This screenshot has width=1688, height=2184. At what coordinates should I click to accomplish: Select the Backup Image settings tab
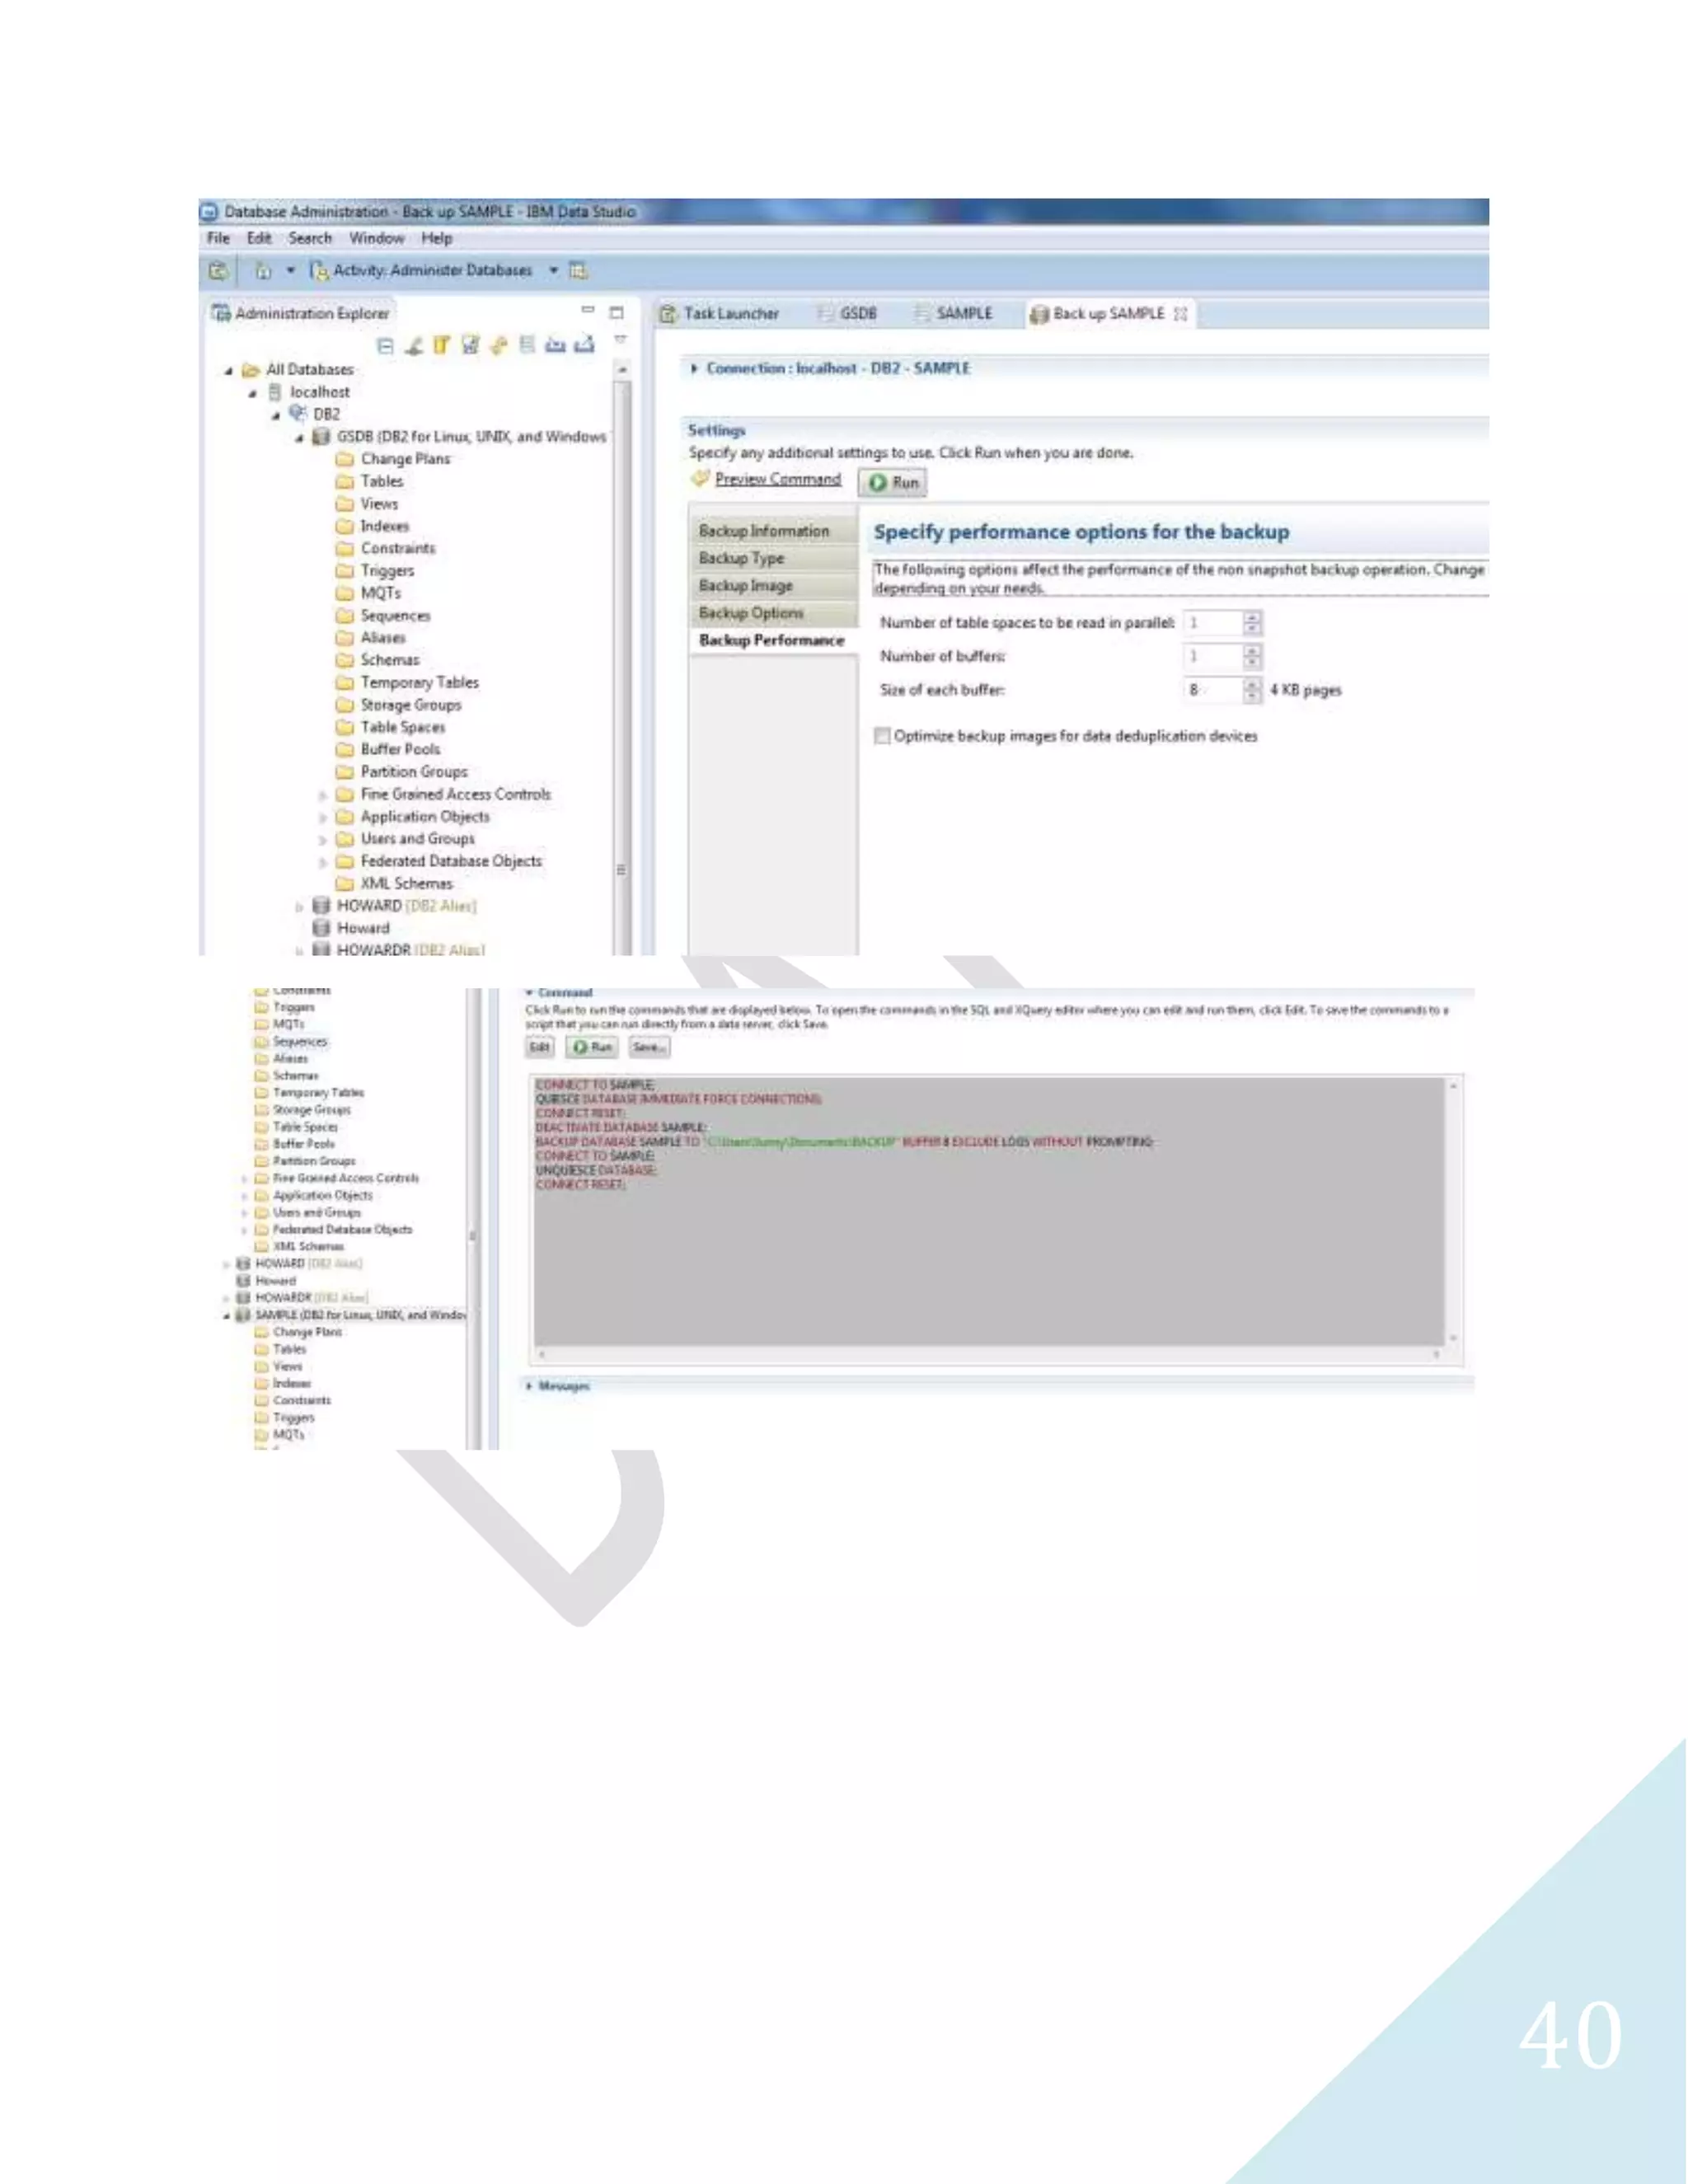(774, 586)
